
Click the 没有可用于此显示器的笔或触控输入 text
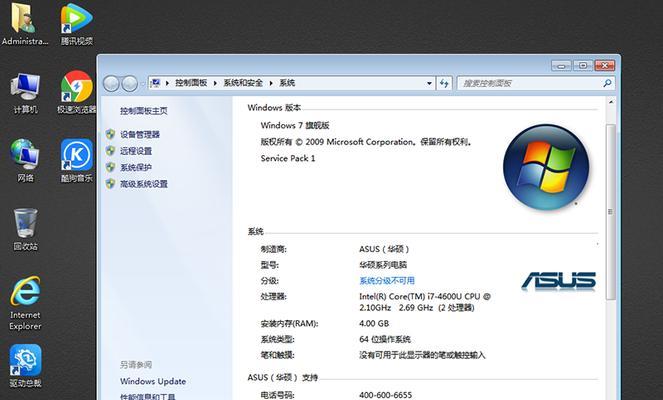pos(422,355)
